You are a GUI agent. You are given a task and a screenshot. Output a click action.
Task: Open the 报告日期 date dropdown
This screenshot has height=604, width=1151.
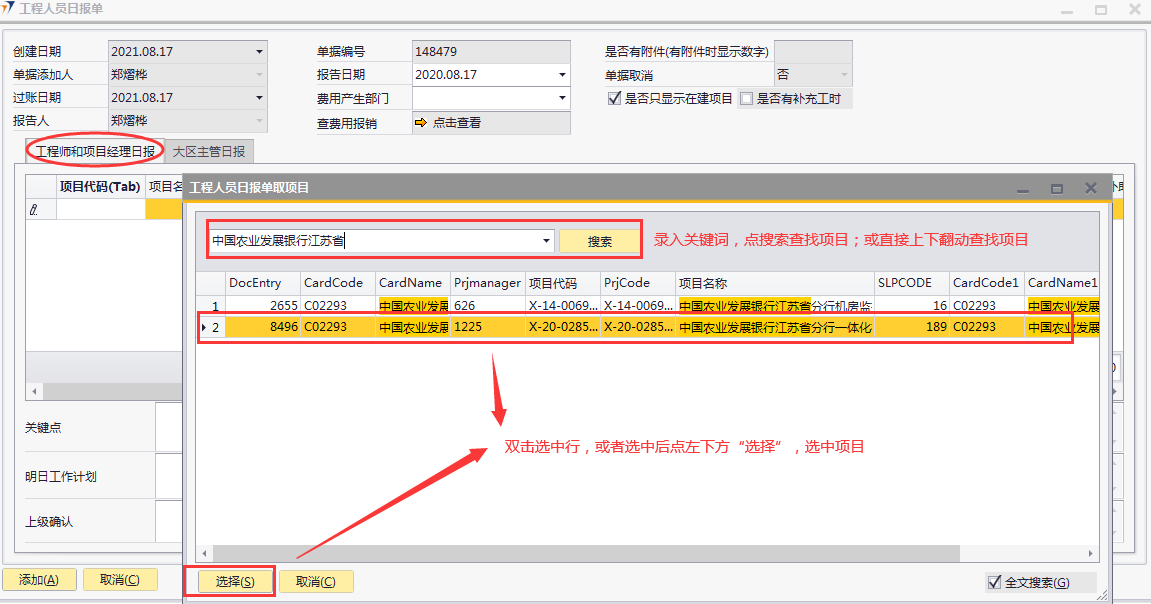coord(562,75)
